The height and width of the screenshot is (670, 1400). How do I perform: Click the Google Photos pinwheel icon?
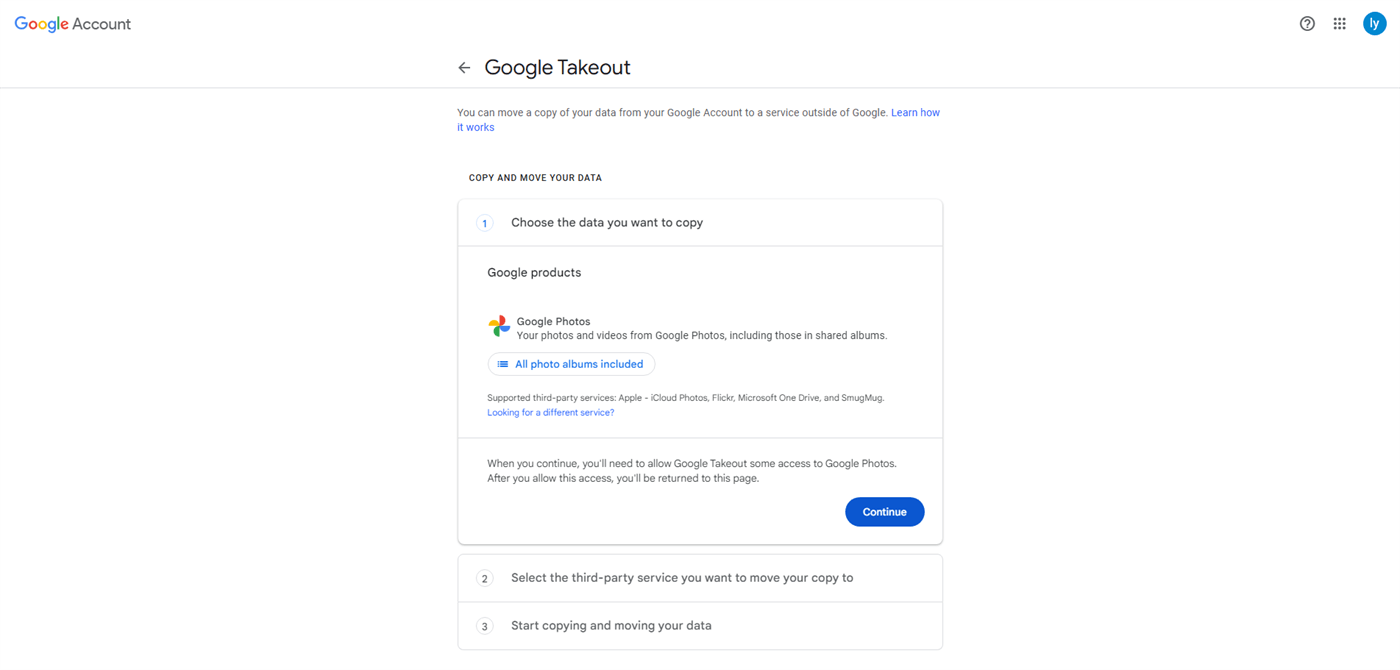499,326
